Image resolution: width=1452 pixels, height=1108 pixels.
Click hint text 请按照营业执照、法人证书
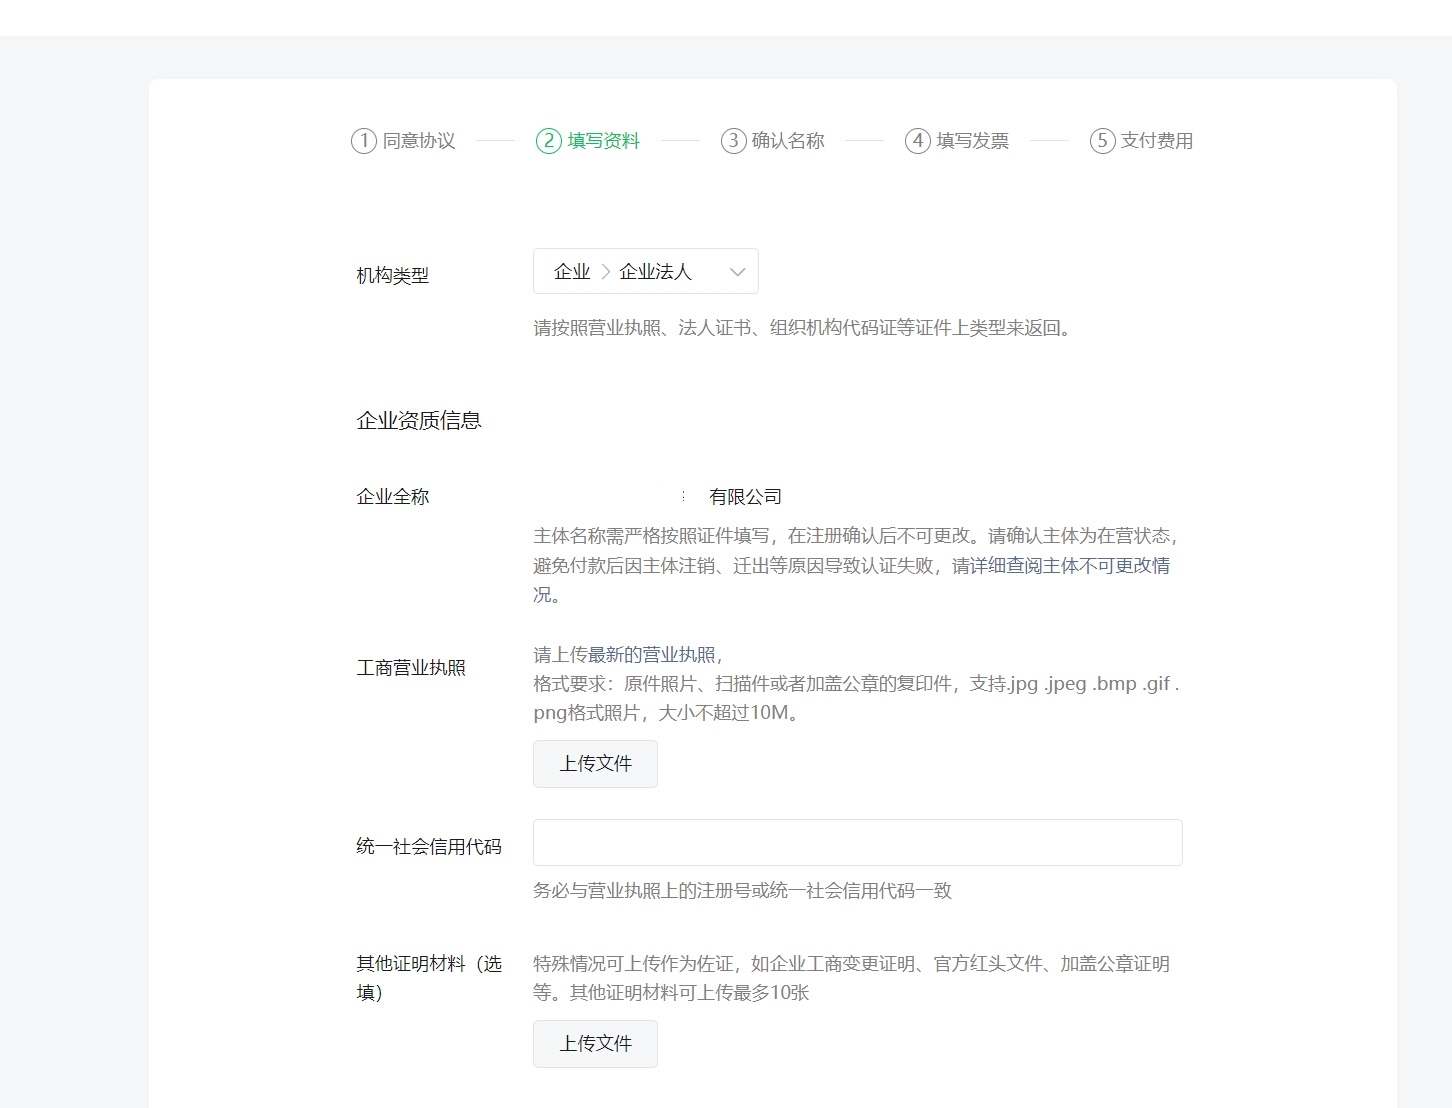coord(805,328)
